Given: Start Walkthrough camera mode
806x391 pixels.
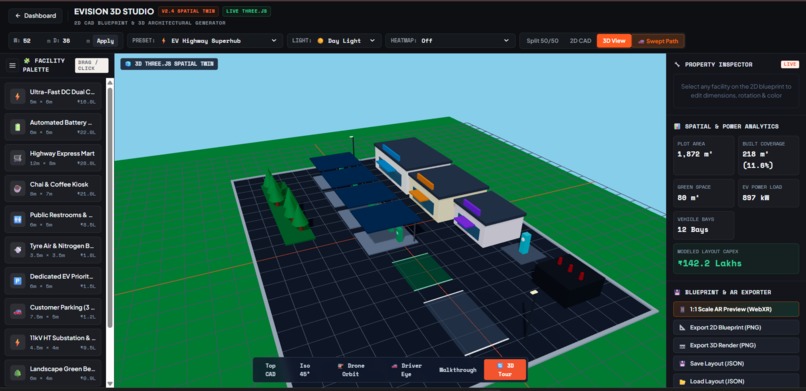Looking at the screenshot, I should tap(457, 370).
